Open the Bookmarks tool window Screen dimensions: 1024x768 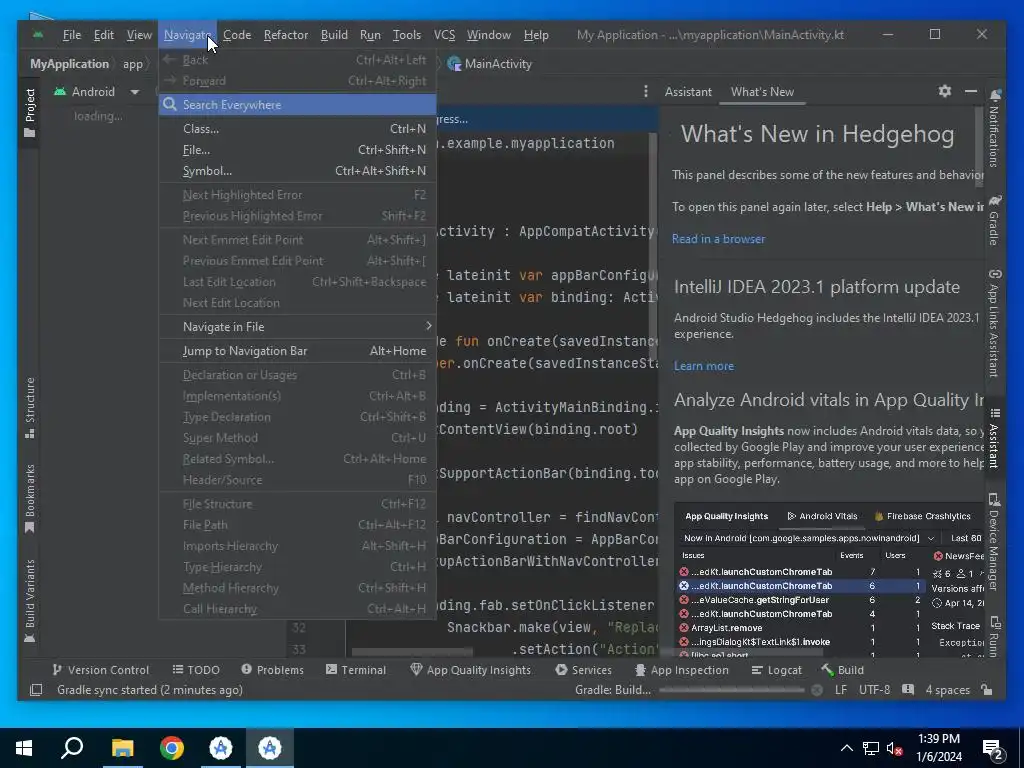[29, 498]
